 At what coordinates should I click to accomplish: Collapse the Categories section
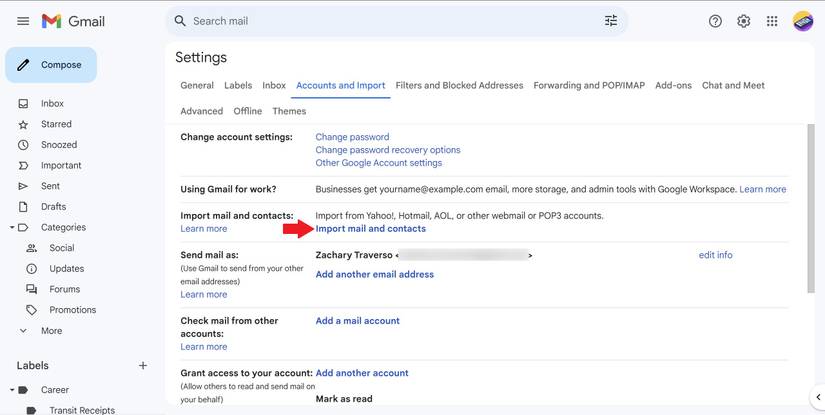coord(11,228)
